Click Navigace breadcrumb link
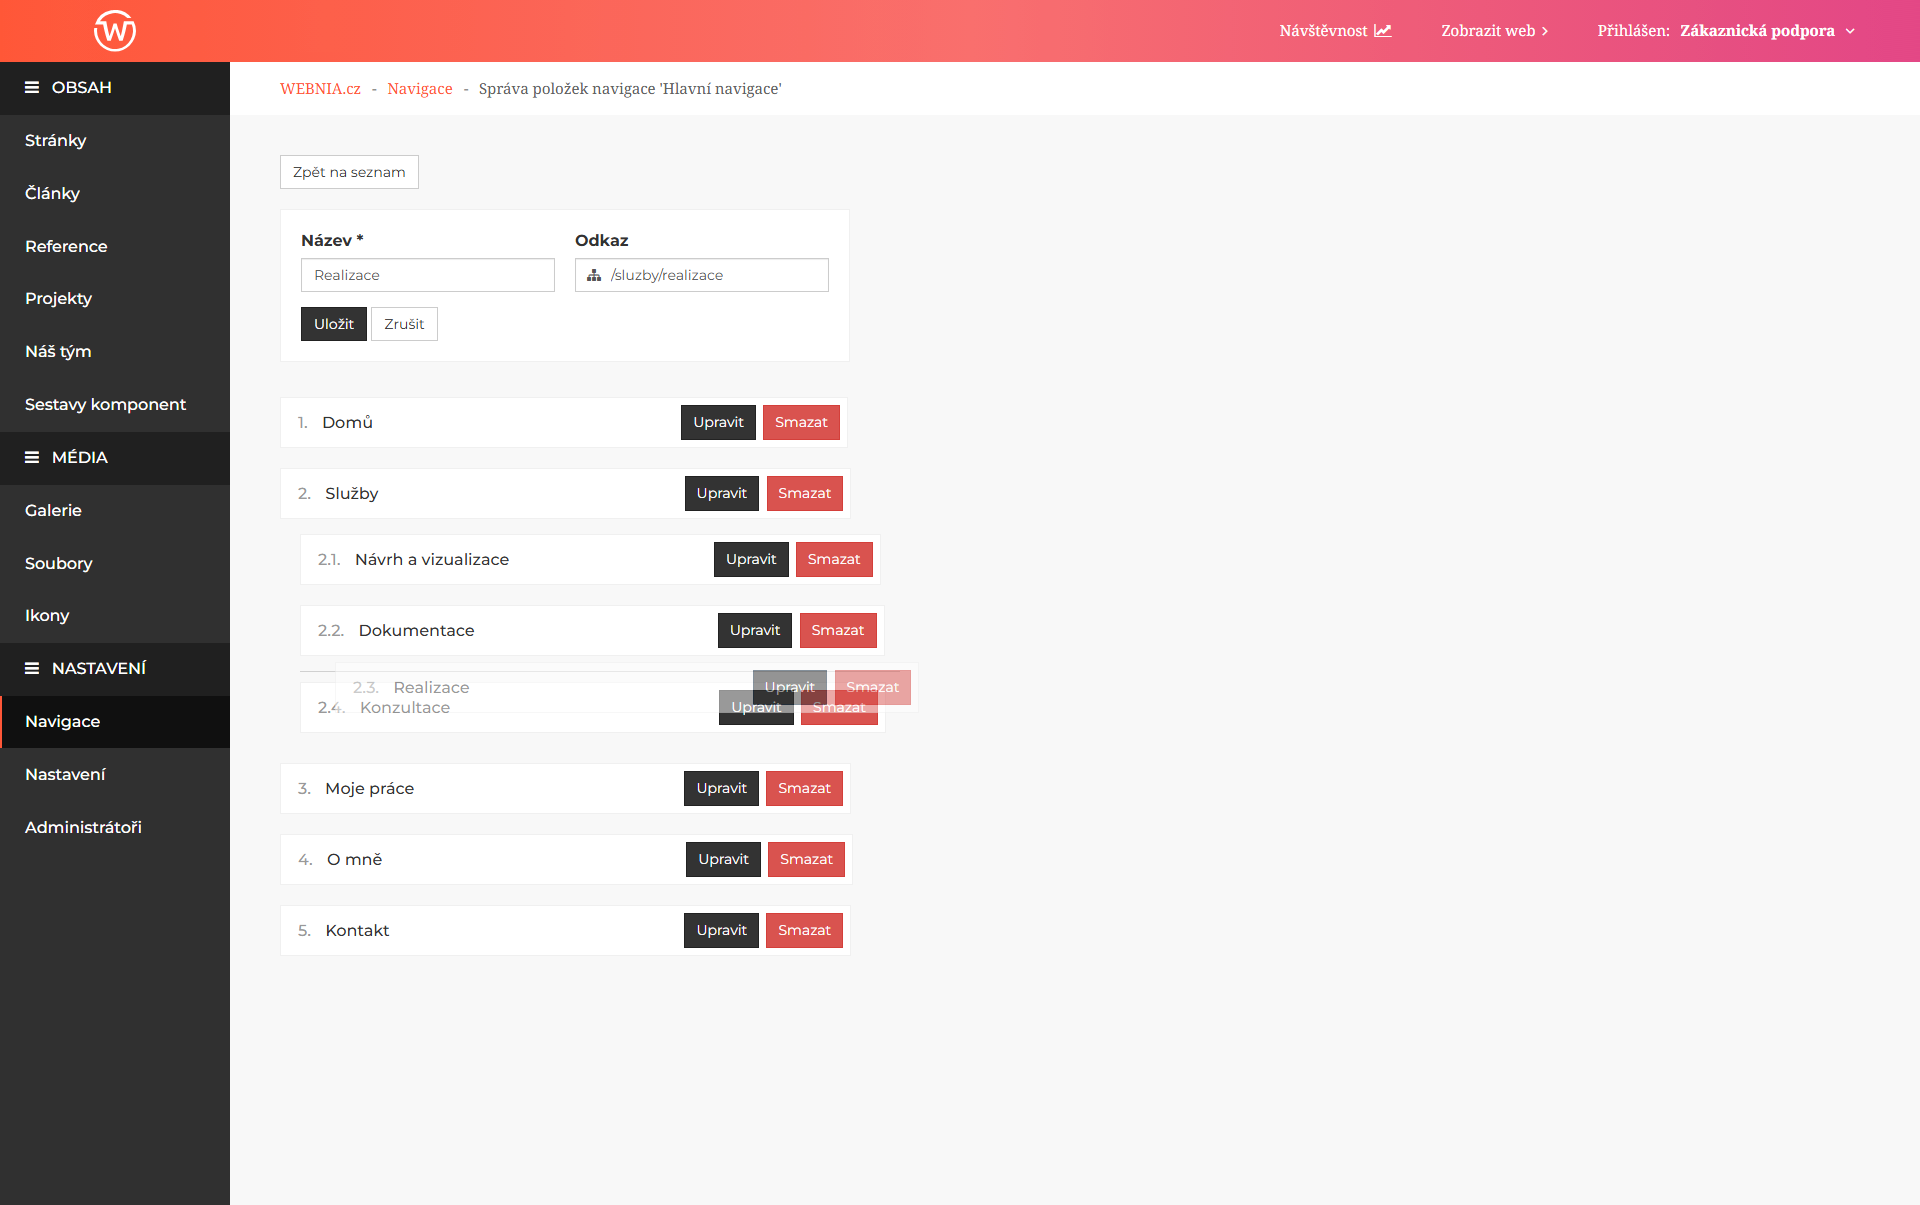This screenshot has width=1920, height=1205. point(420,89)
